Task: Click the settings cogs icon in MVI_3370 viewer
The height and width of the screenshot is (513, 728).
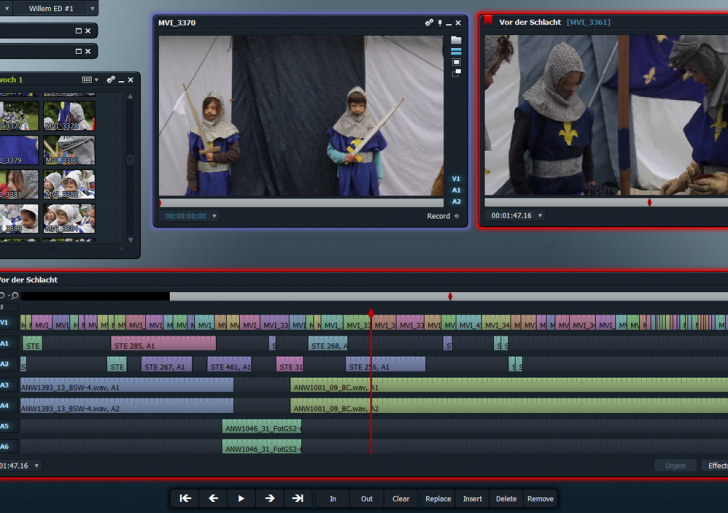Action: click(430, 22)
